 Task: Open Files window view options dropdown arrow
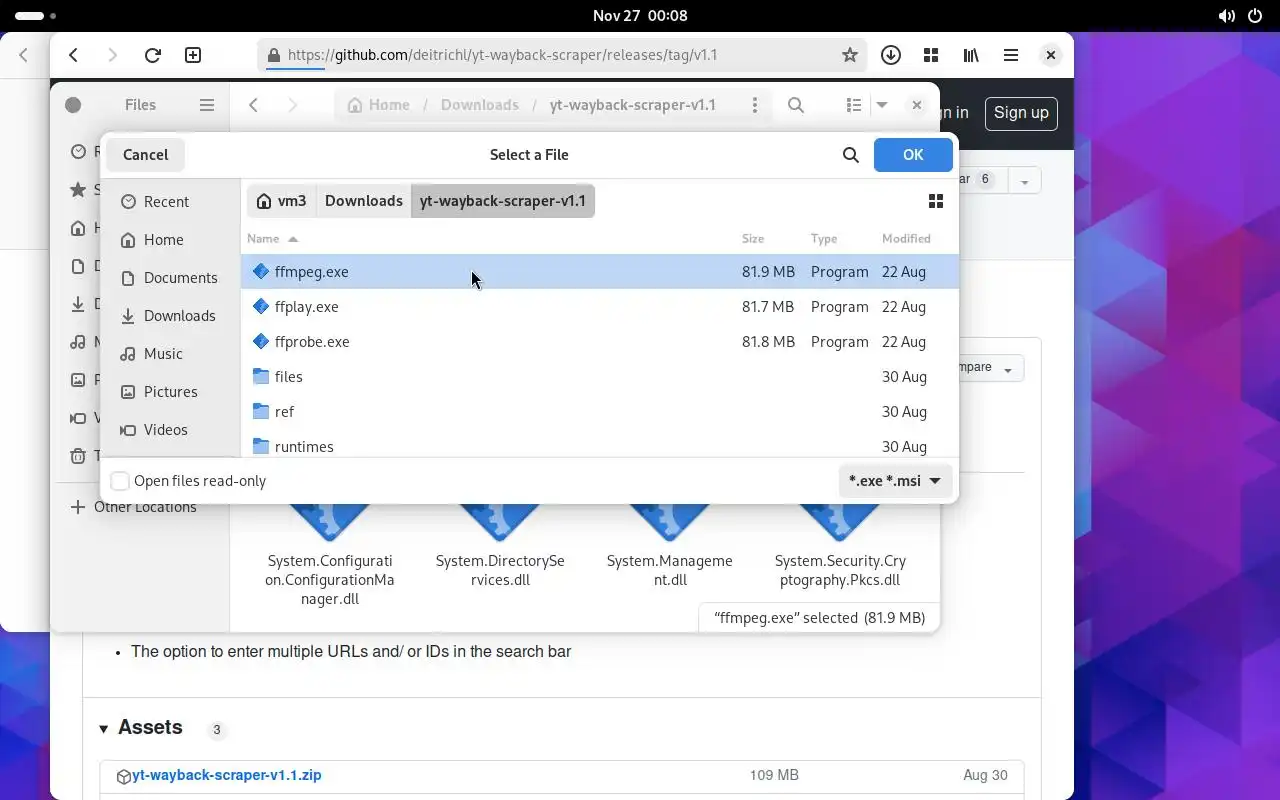coord(882,105)
